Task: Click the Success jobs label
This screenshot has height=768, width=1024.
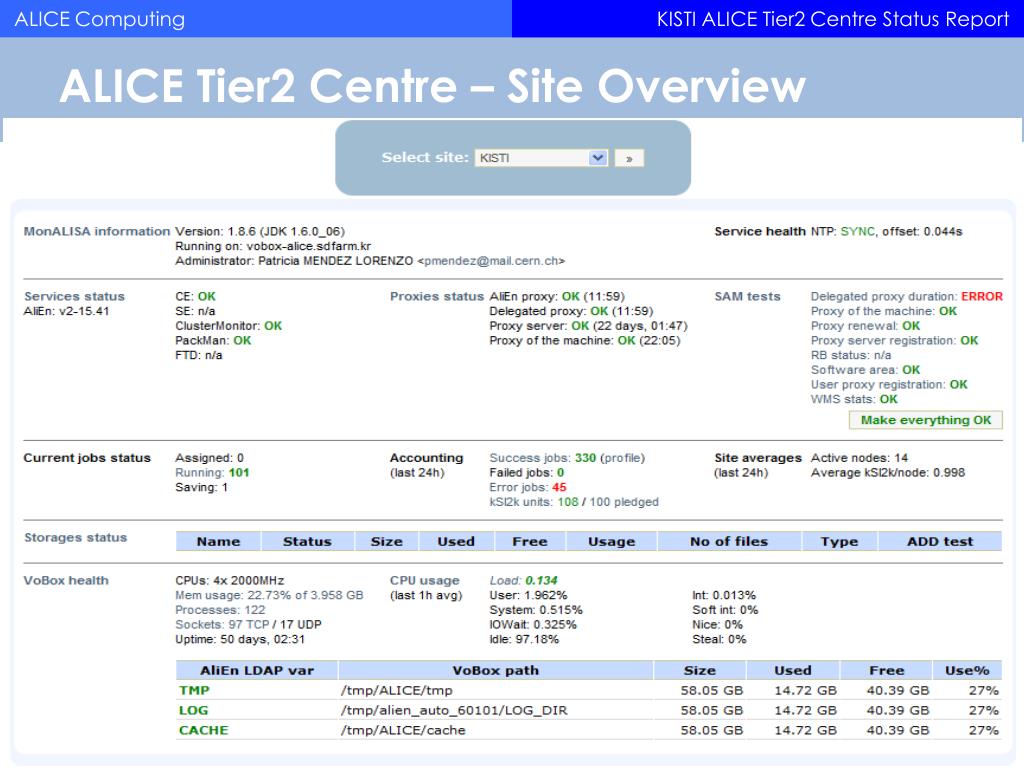Action: 530,458
